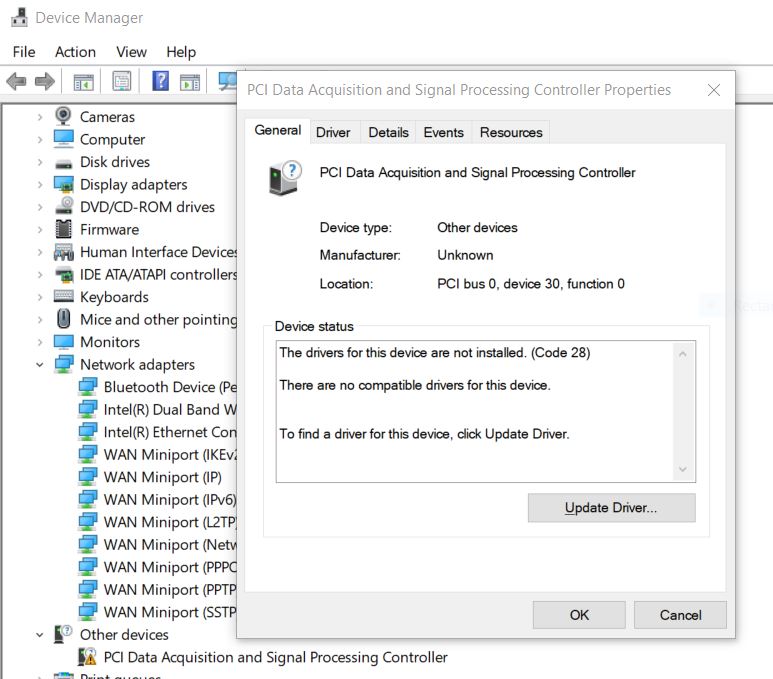Viewport: 773px width, 679px height.
Task: Switch to the Details tab
Action: tap(388, 132)
